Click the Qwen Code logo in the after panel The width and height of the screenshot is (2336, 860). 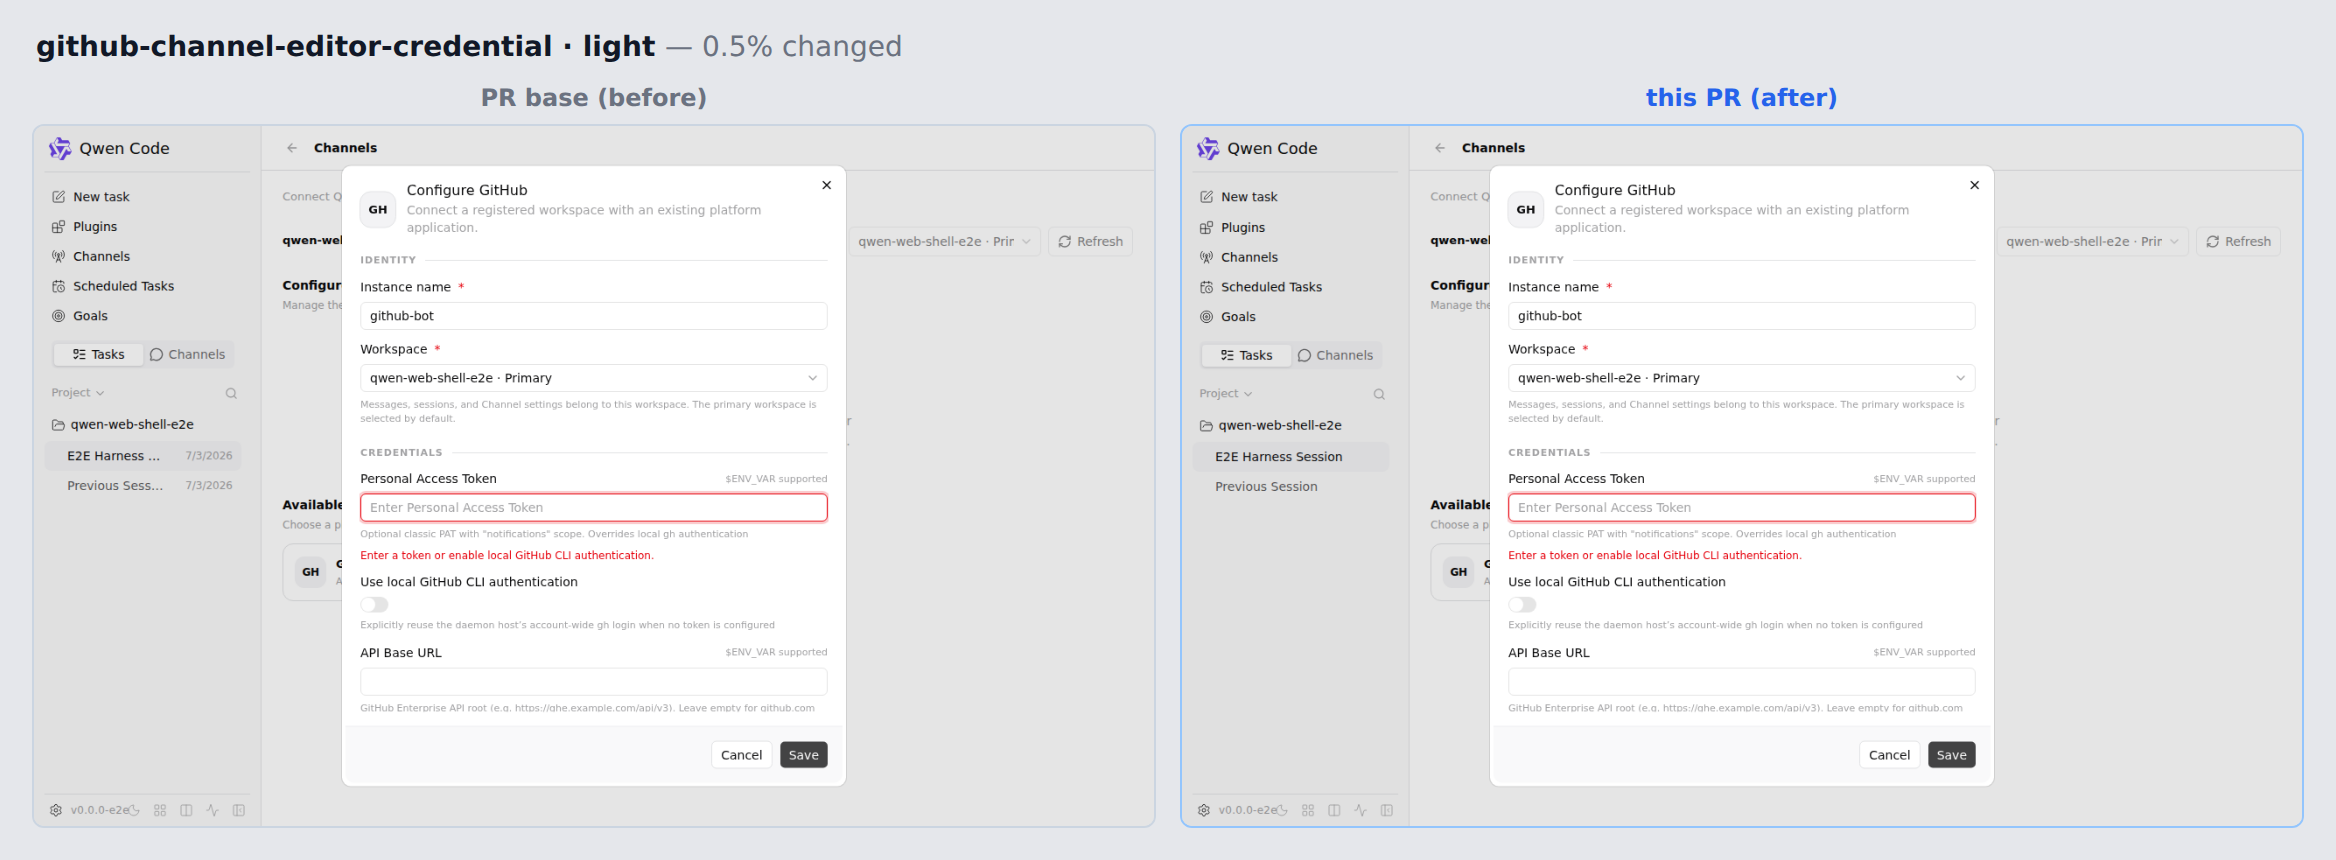[x=1208, y=148]
